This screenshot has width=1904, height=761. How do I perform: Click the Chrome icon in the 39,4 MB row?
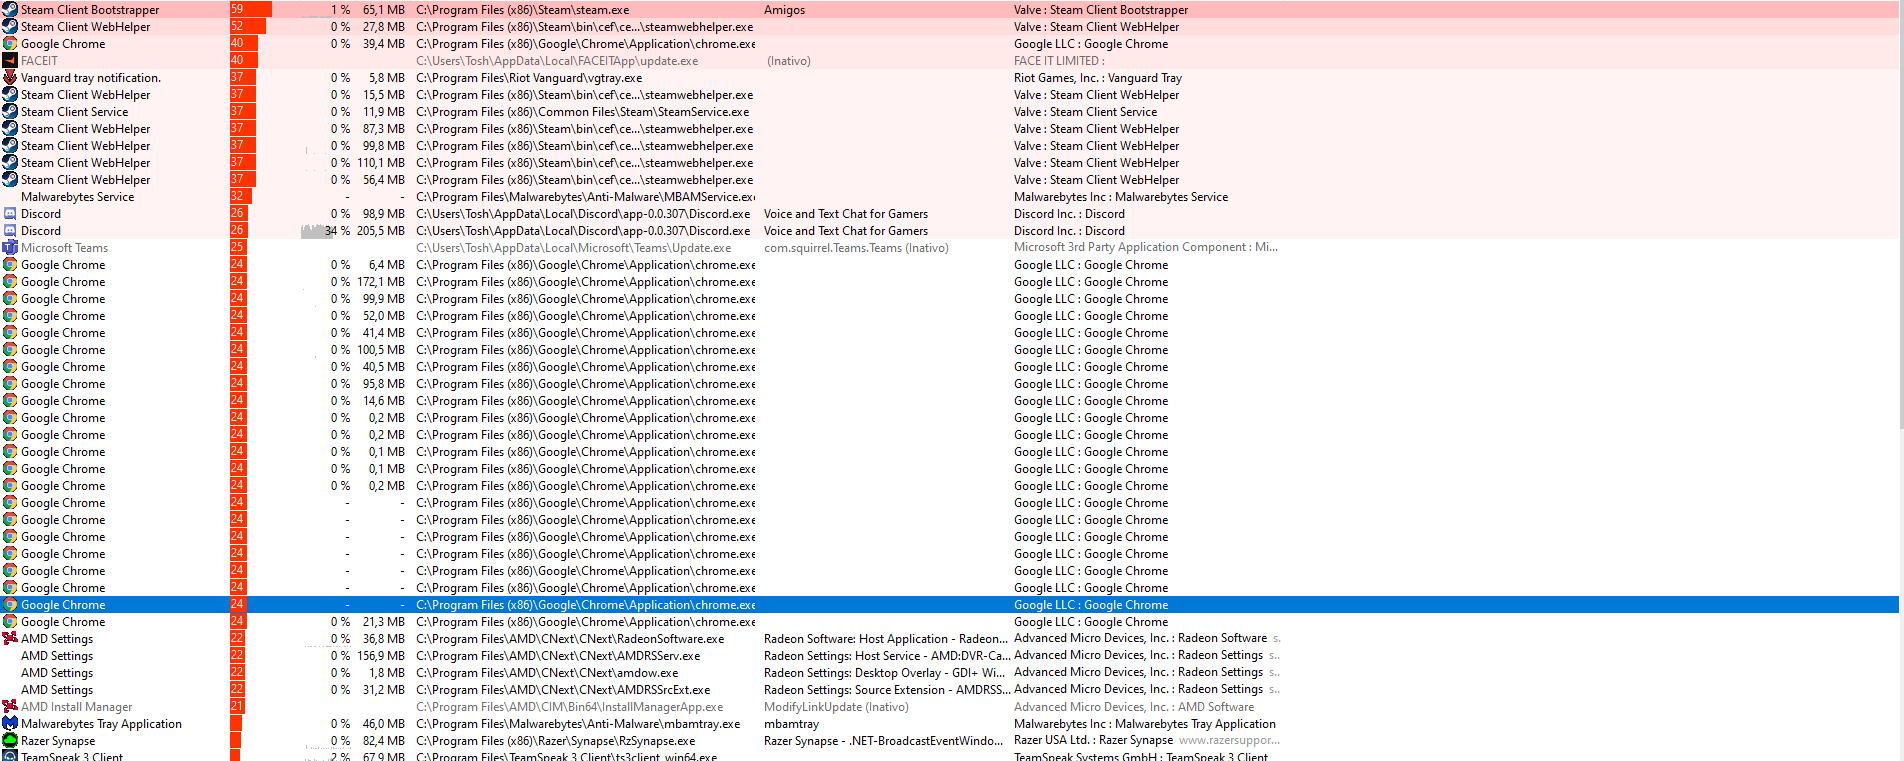[x=10, y=44]
